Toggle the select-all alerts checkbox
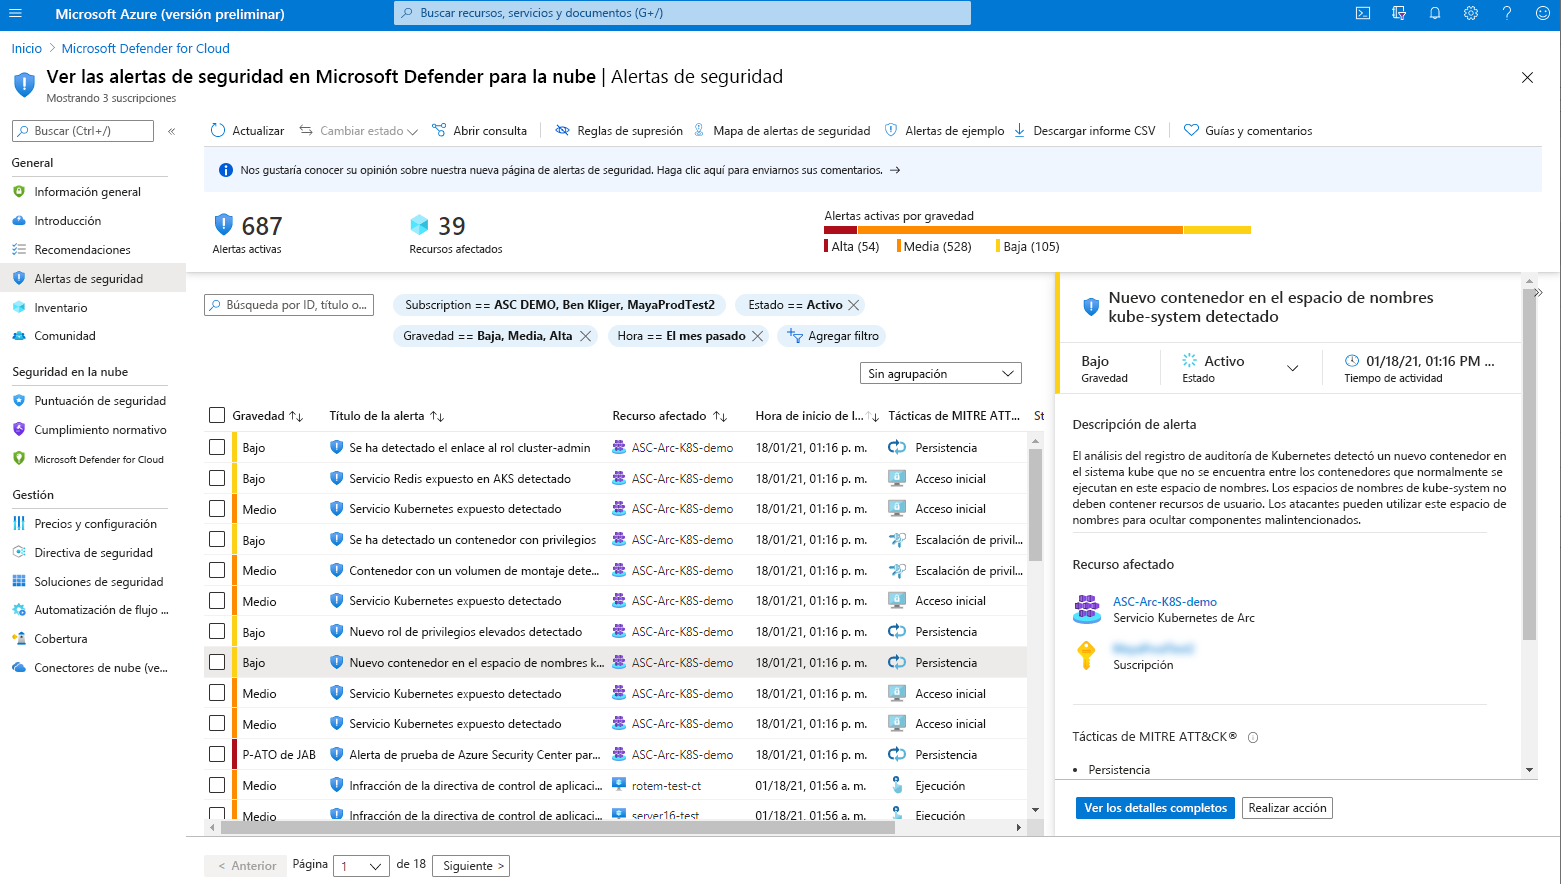Screen dimensions: 1561x884 tap(217, 415)
